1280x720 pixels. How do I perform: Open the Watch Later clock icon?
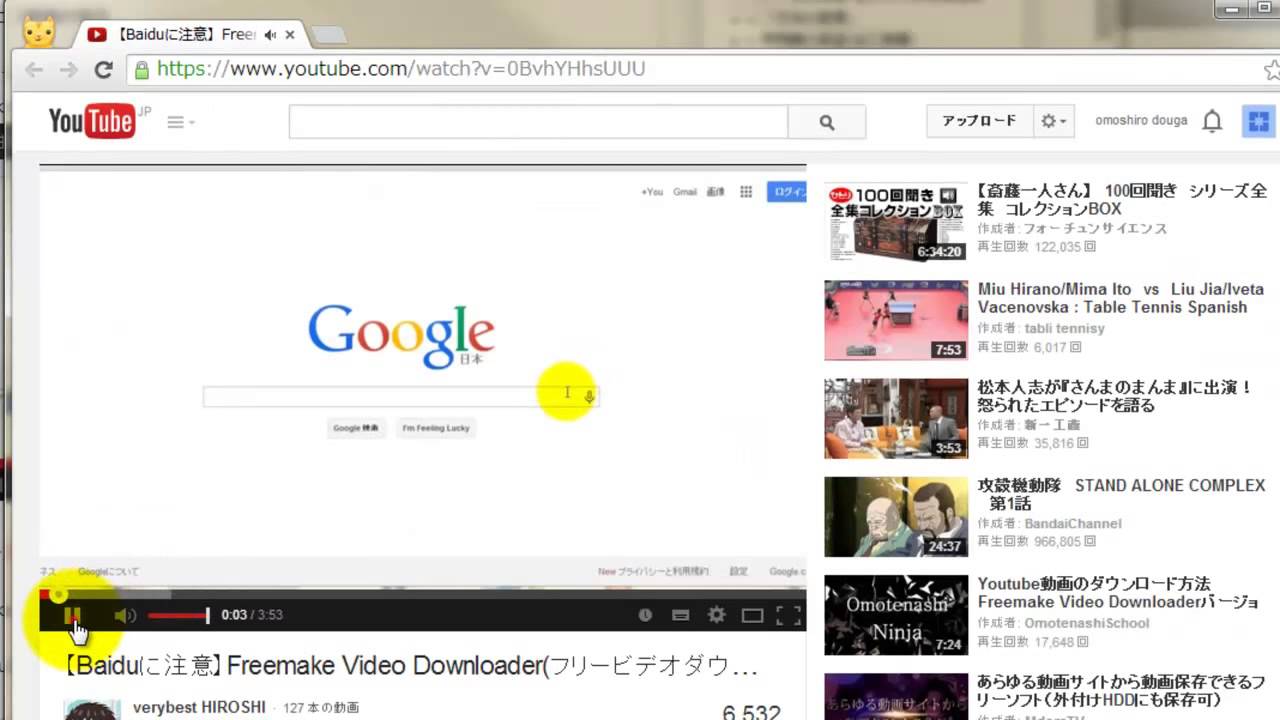[x=645, y=616]
